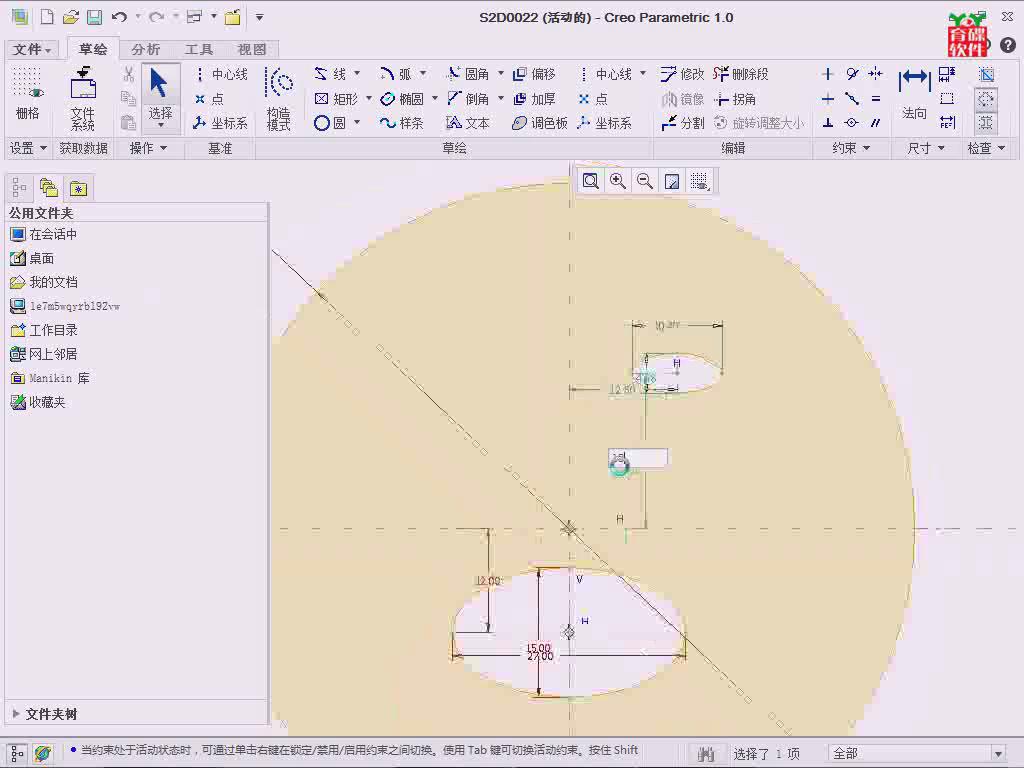Expand the Constrain (约束) group dropdown
Screen dimensions: 1024x768
851,148
